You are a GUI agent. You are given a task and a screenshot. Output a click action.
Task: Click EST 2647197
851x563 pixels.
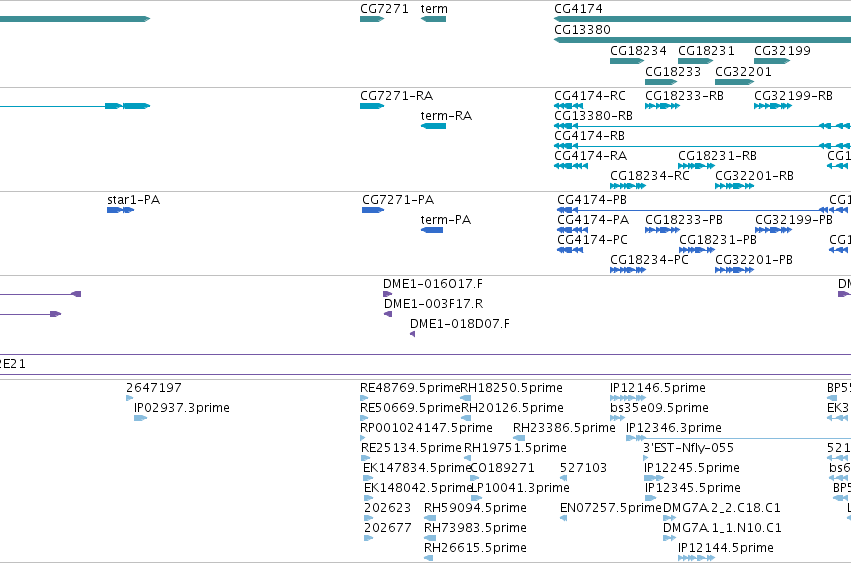tap(129, 398)
